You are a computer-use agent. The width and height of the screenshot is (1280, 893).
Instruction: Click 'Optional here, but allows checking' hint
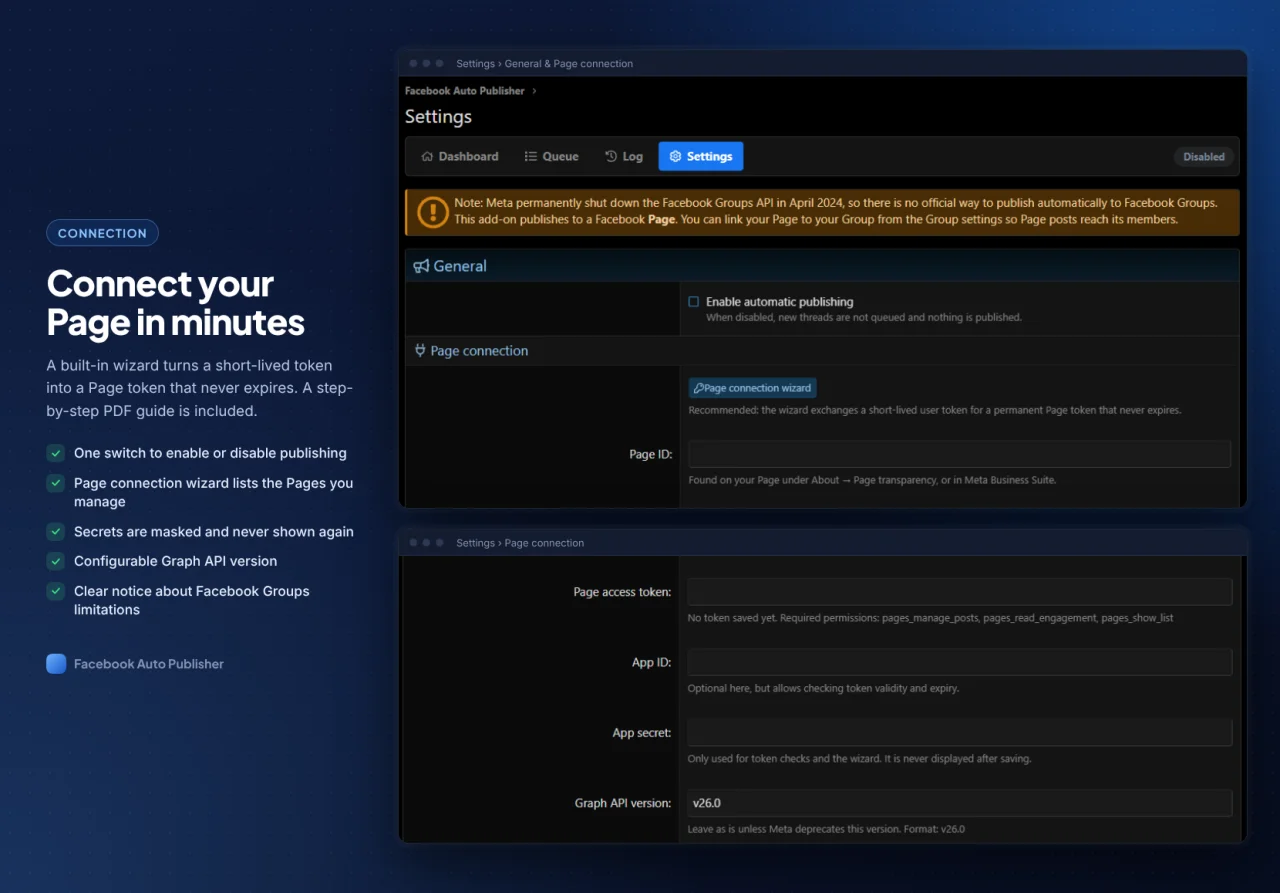tap(823, 688)
